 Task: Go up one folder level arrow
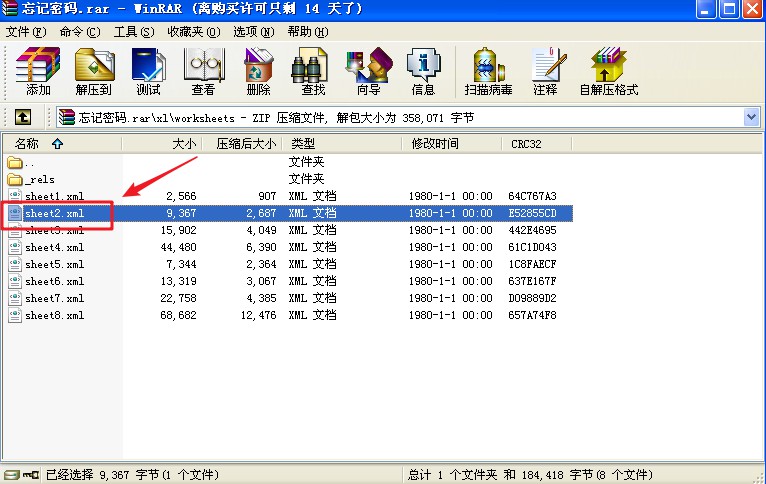(23, 117)
